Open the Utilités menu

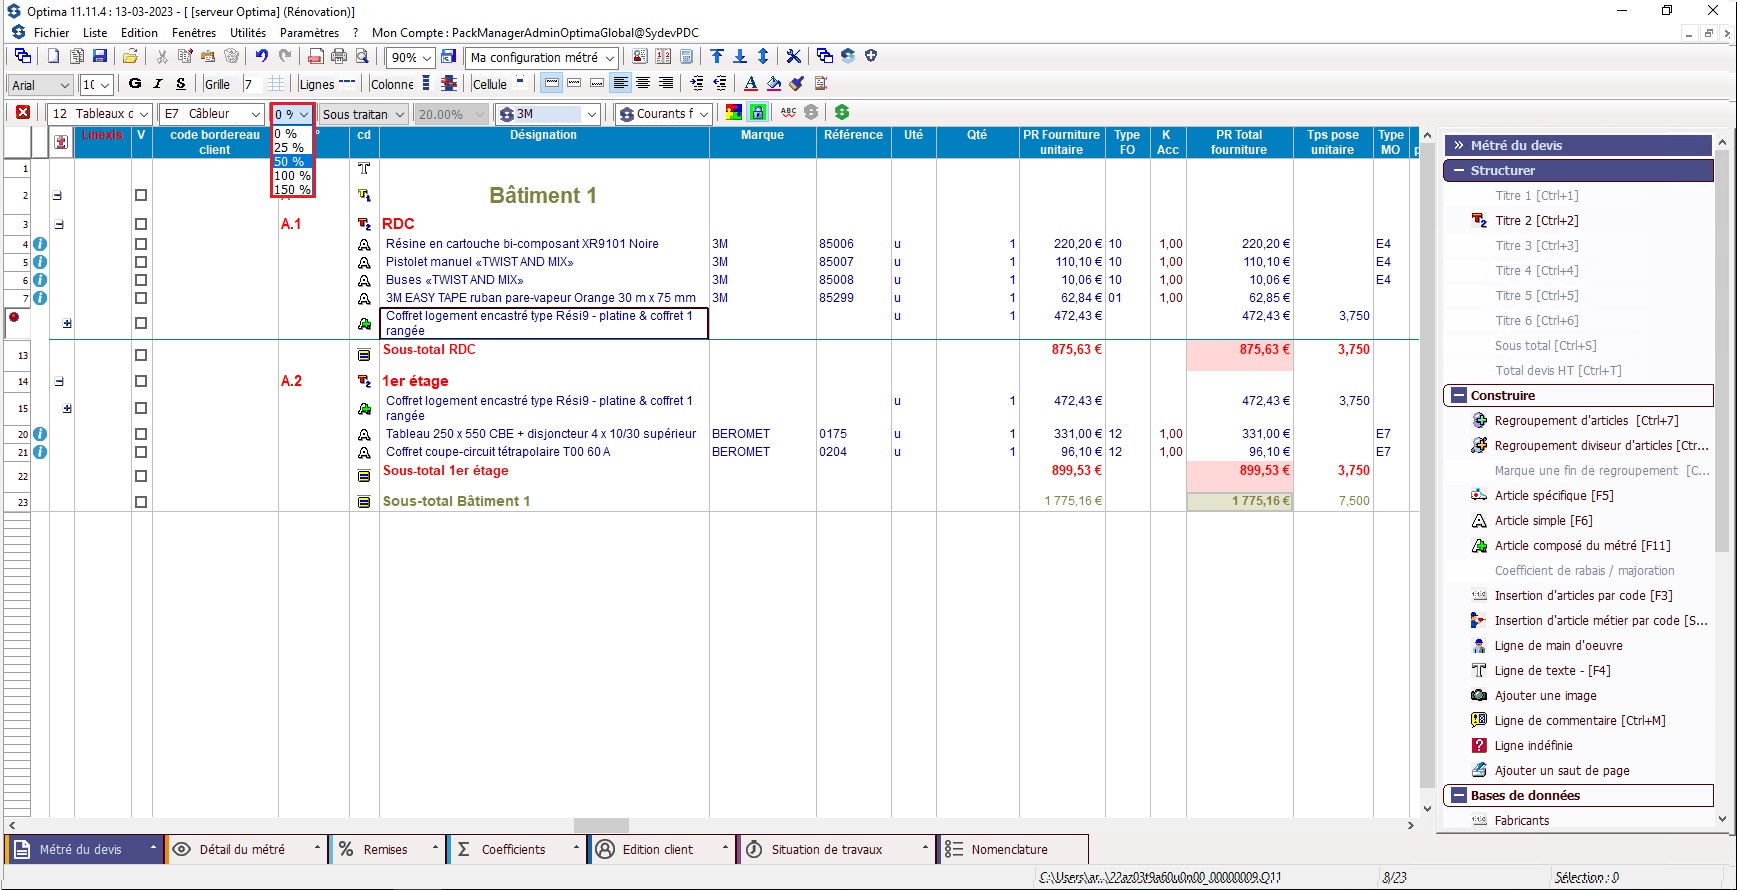coord(248,33)
